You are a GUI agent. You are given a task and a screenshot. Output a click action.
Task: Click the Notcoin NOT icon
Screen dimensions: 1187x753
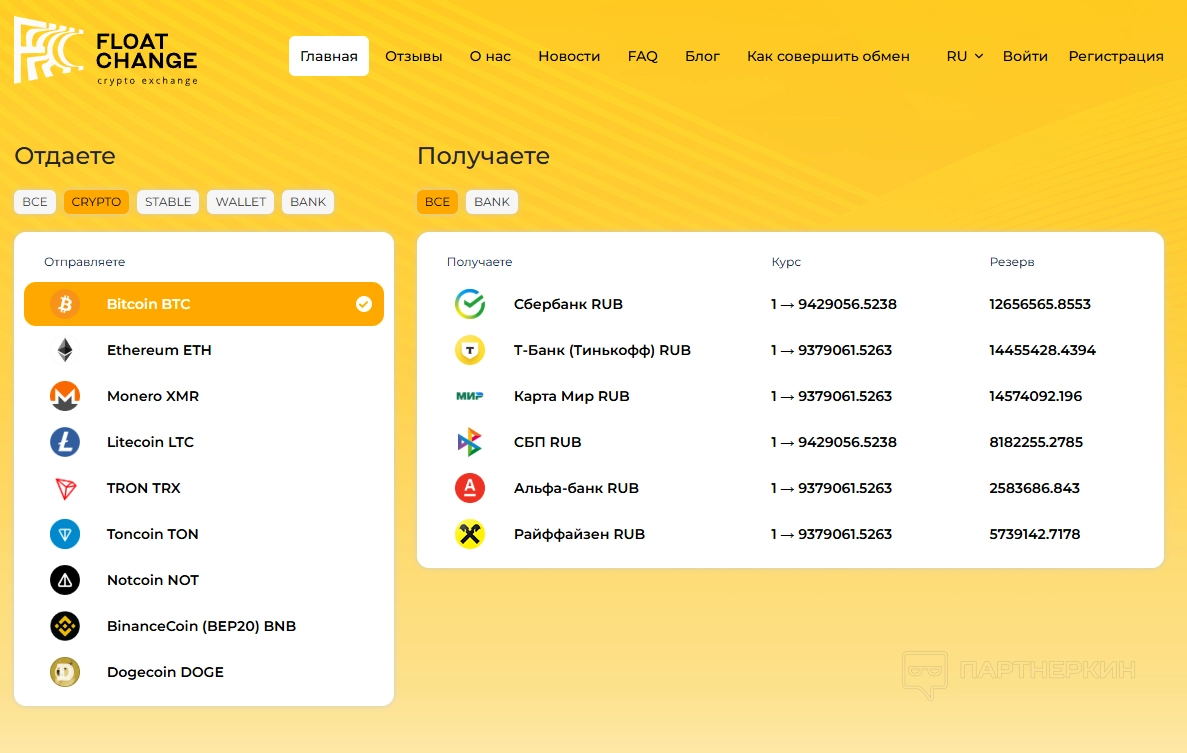pos(65,580)
